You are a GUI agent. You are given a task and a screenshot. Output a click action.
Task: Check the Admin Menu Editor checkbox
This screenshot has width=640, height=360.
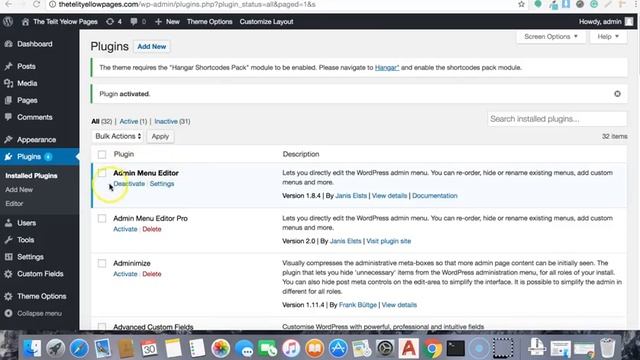tap(102, 173)
